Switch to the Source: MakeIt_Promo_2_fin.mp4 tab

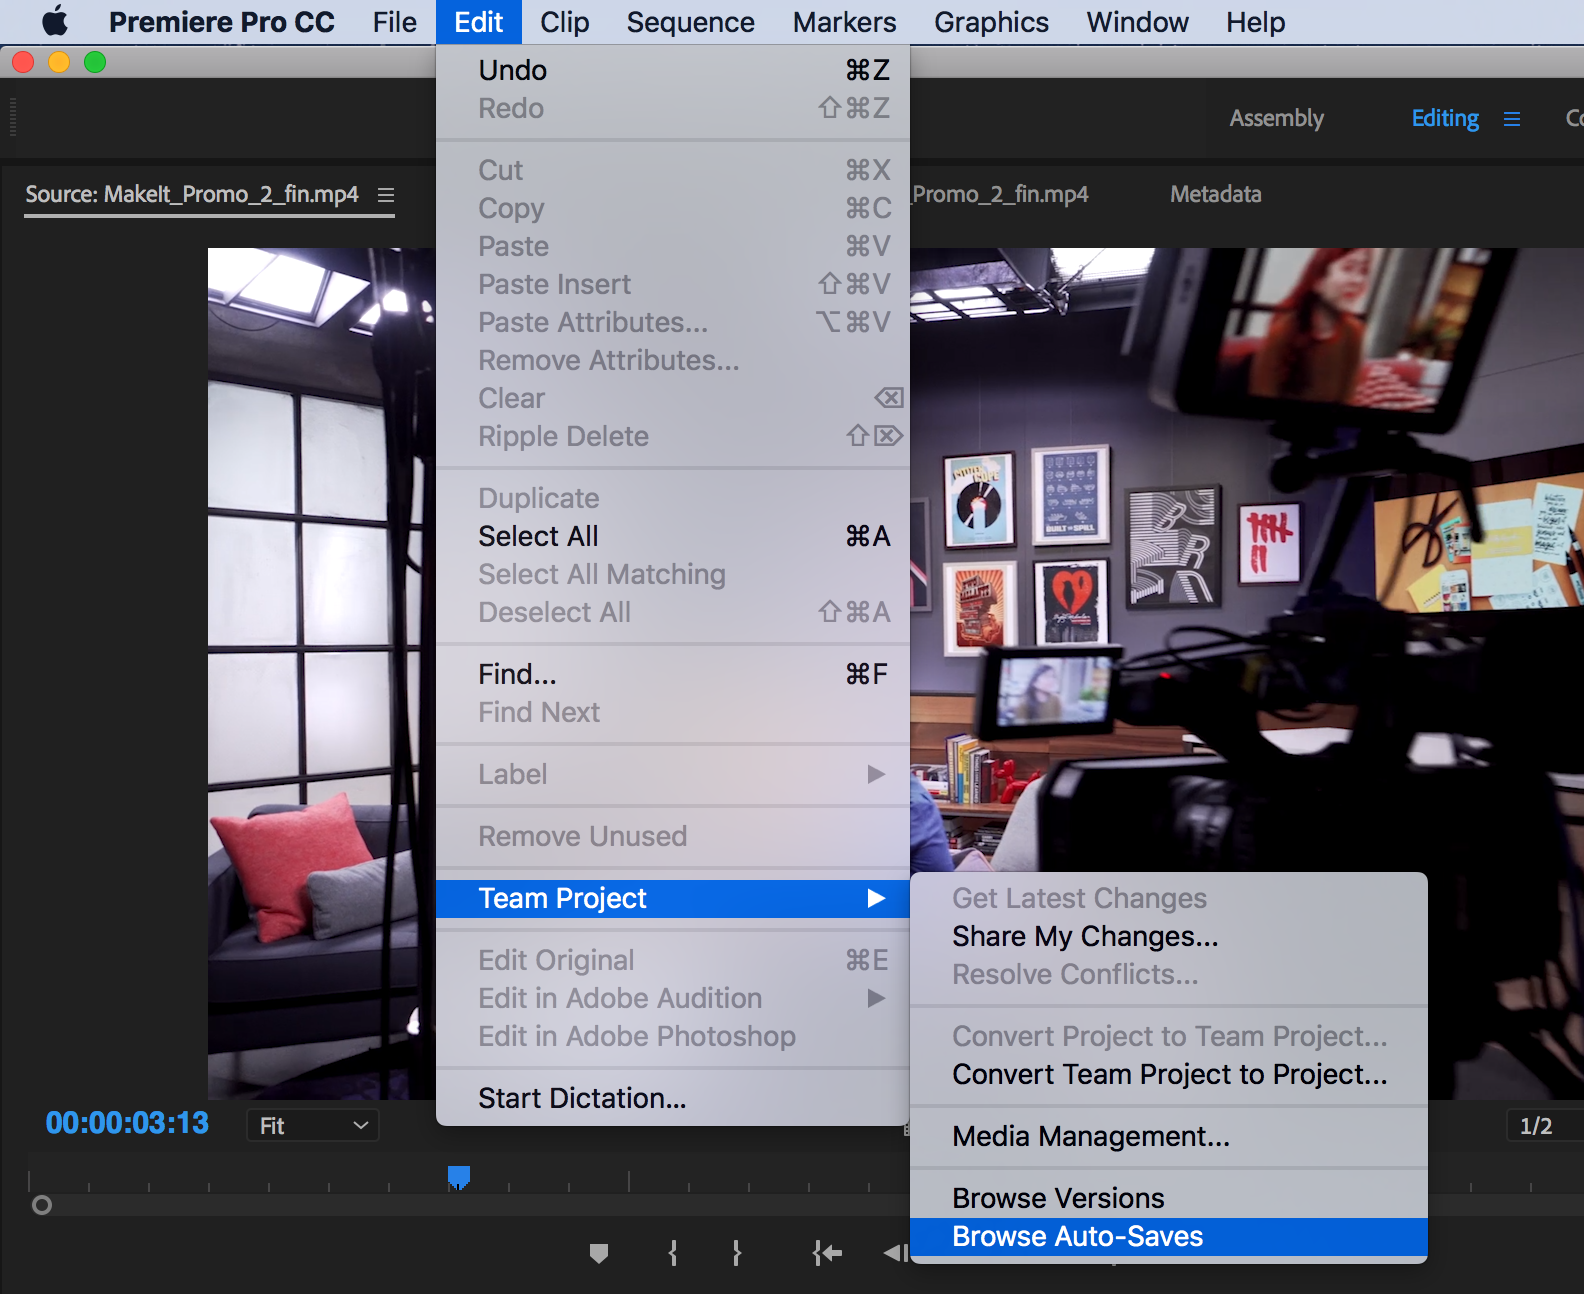click(x=192, y=194)
